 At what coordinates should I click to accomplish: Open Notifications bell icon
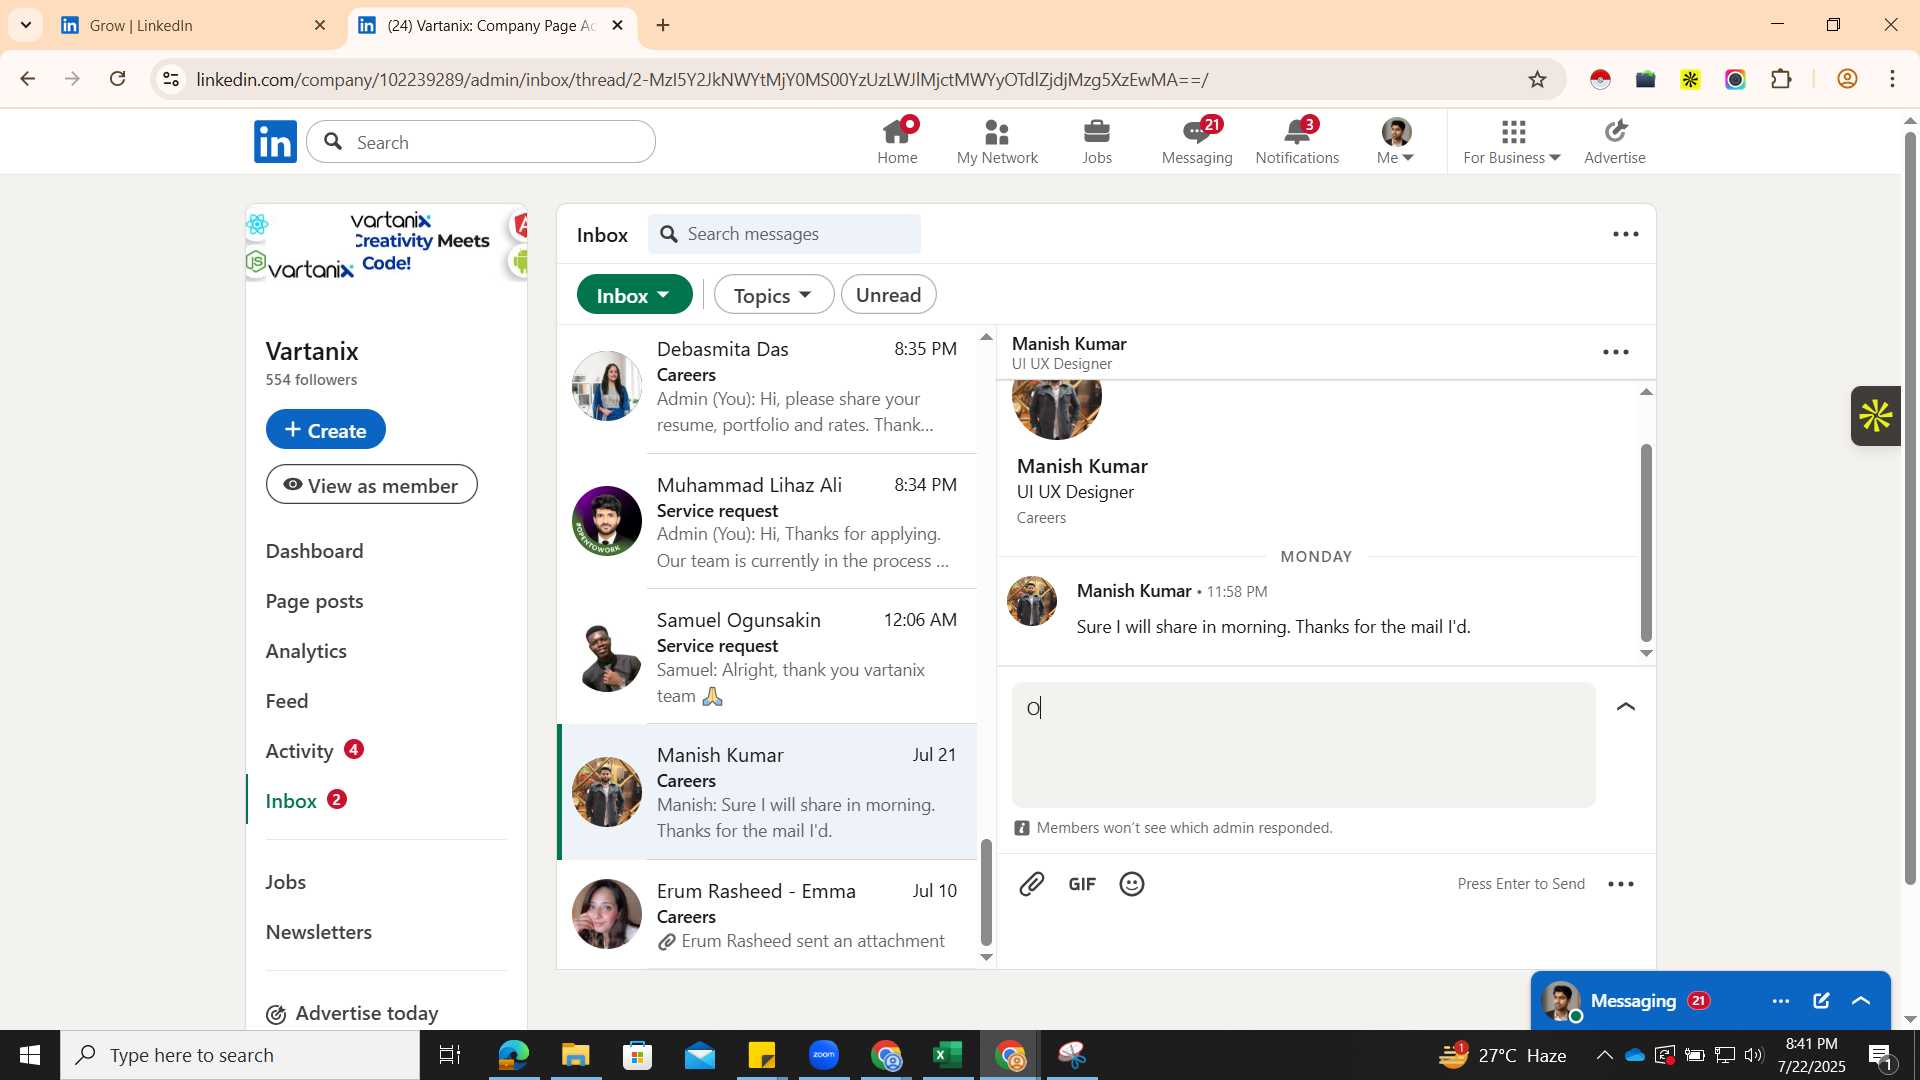(x=1297, y=141)
